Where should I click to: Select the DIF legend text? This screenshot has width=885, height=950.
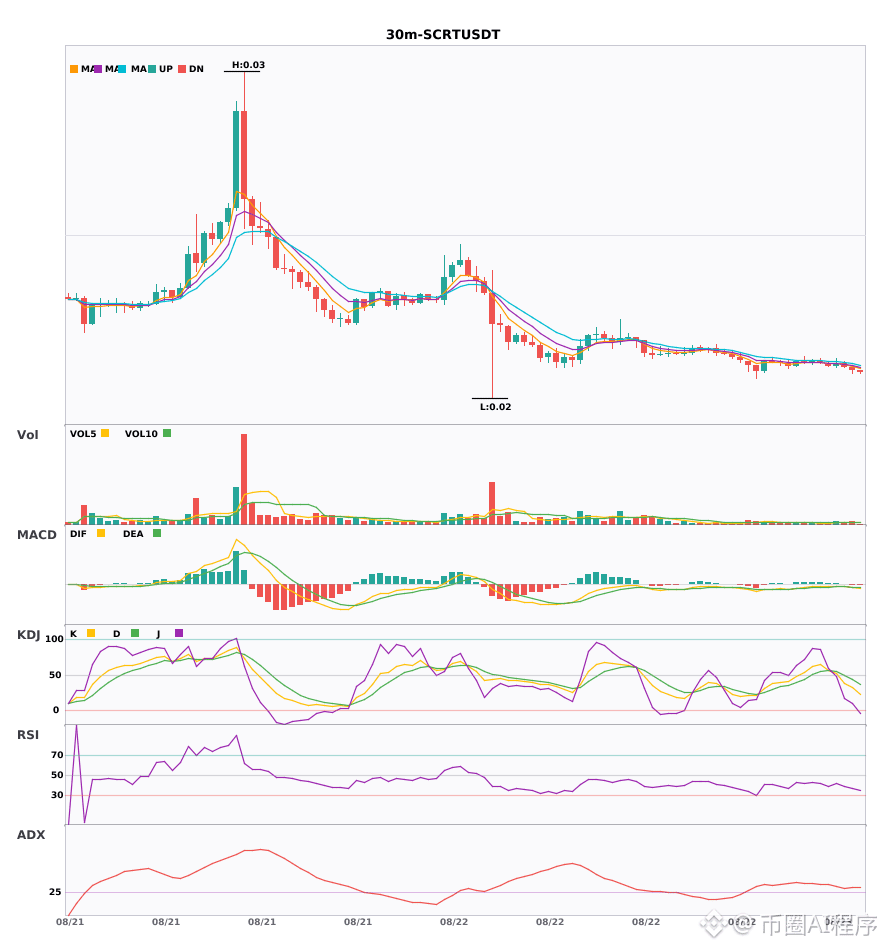tap(78, 534)
